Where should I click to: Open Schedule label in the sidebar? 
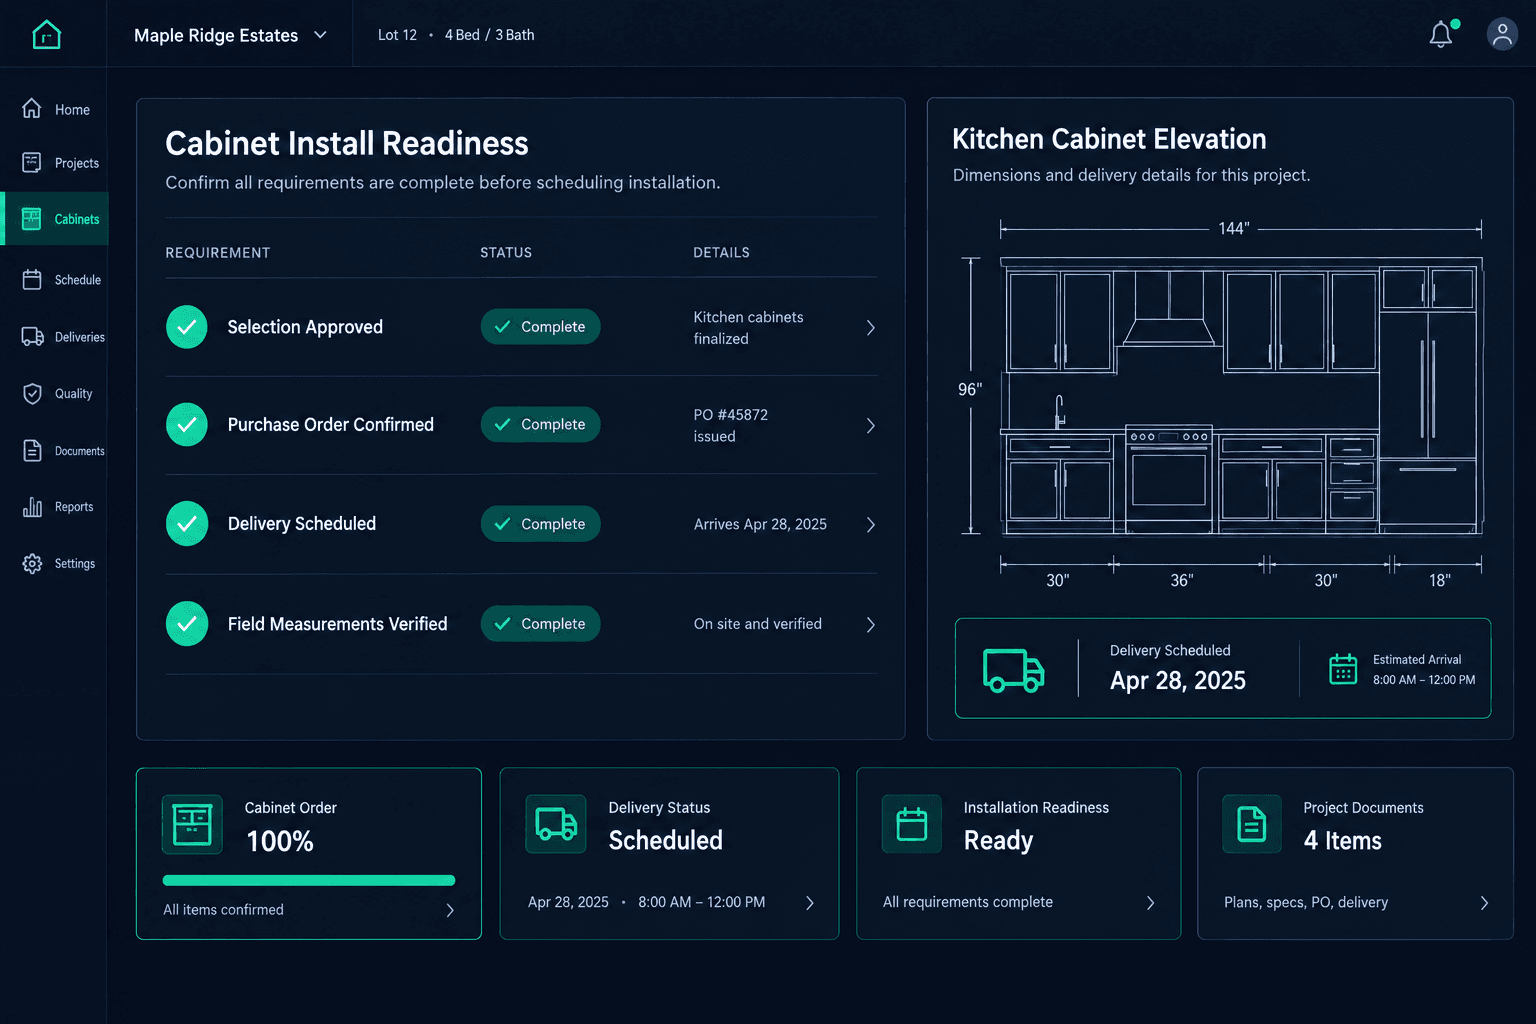click(x=78, y=280)
